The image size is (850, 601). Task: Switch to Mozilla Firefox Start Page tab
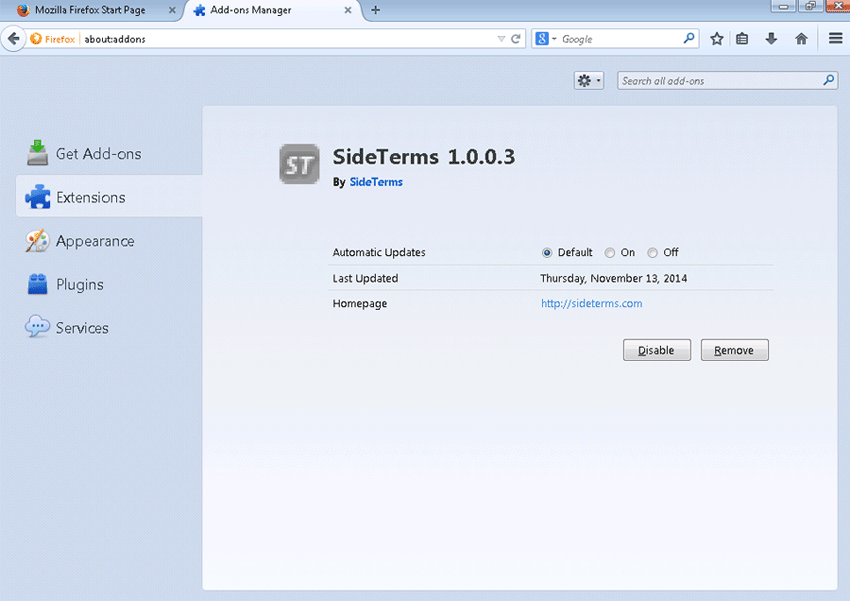pos(88,10)
